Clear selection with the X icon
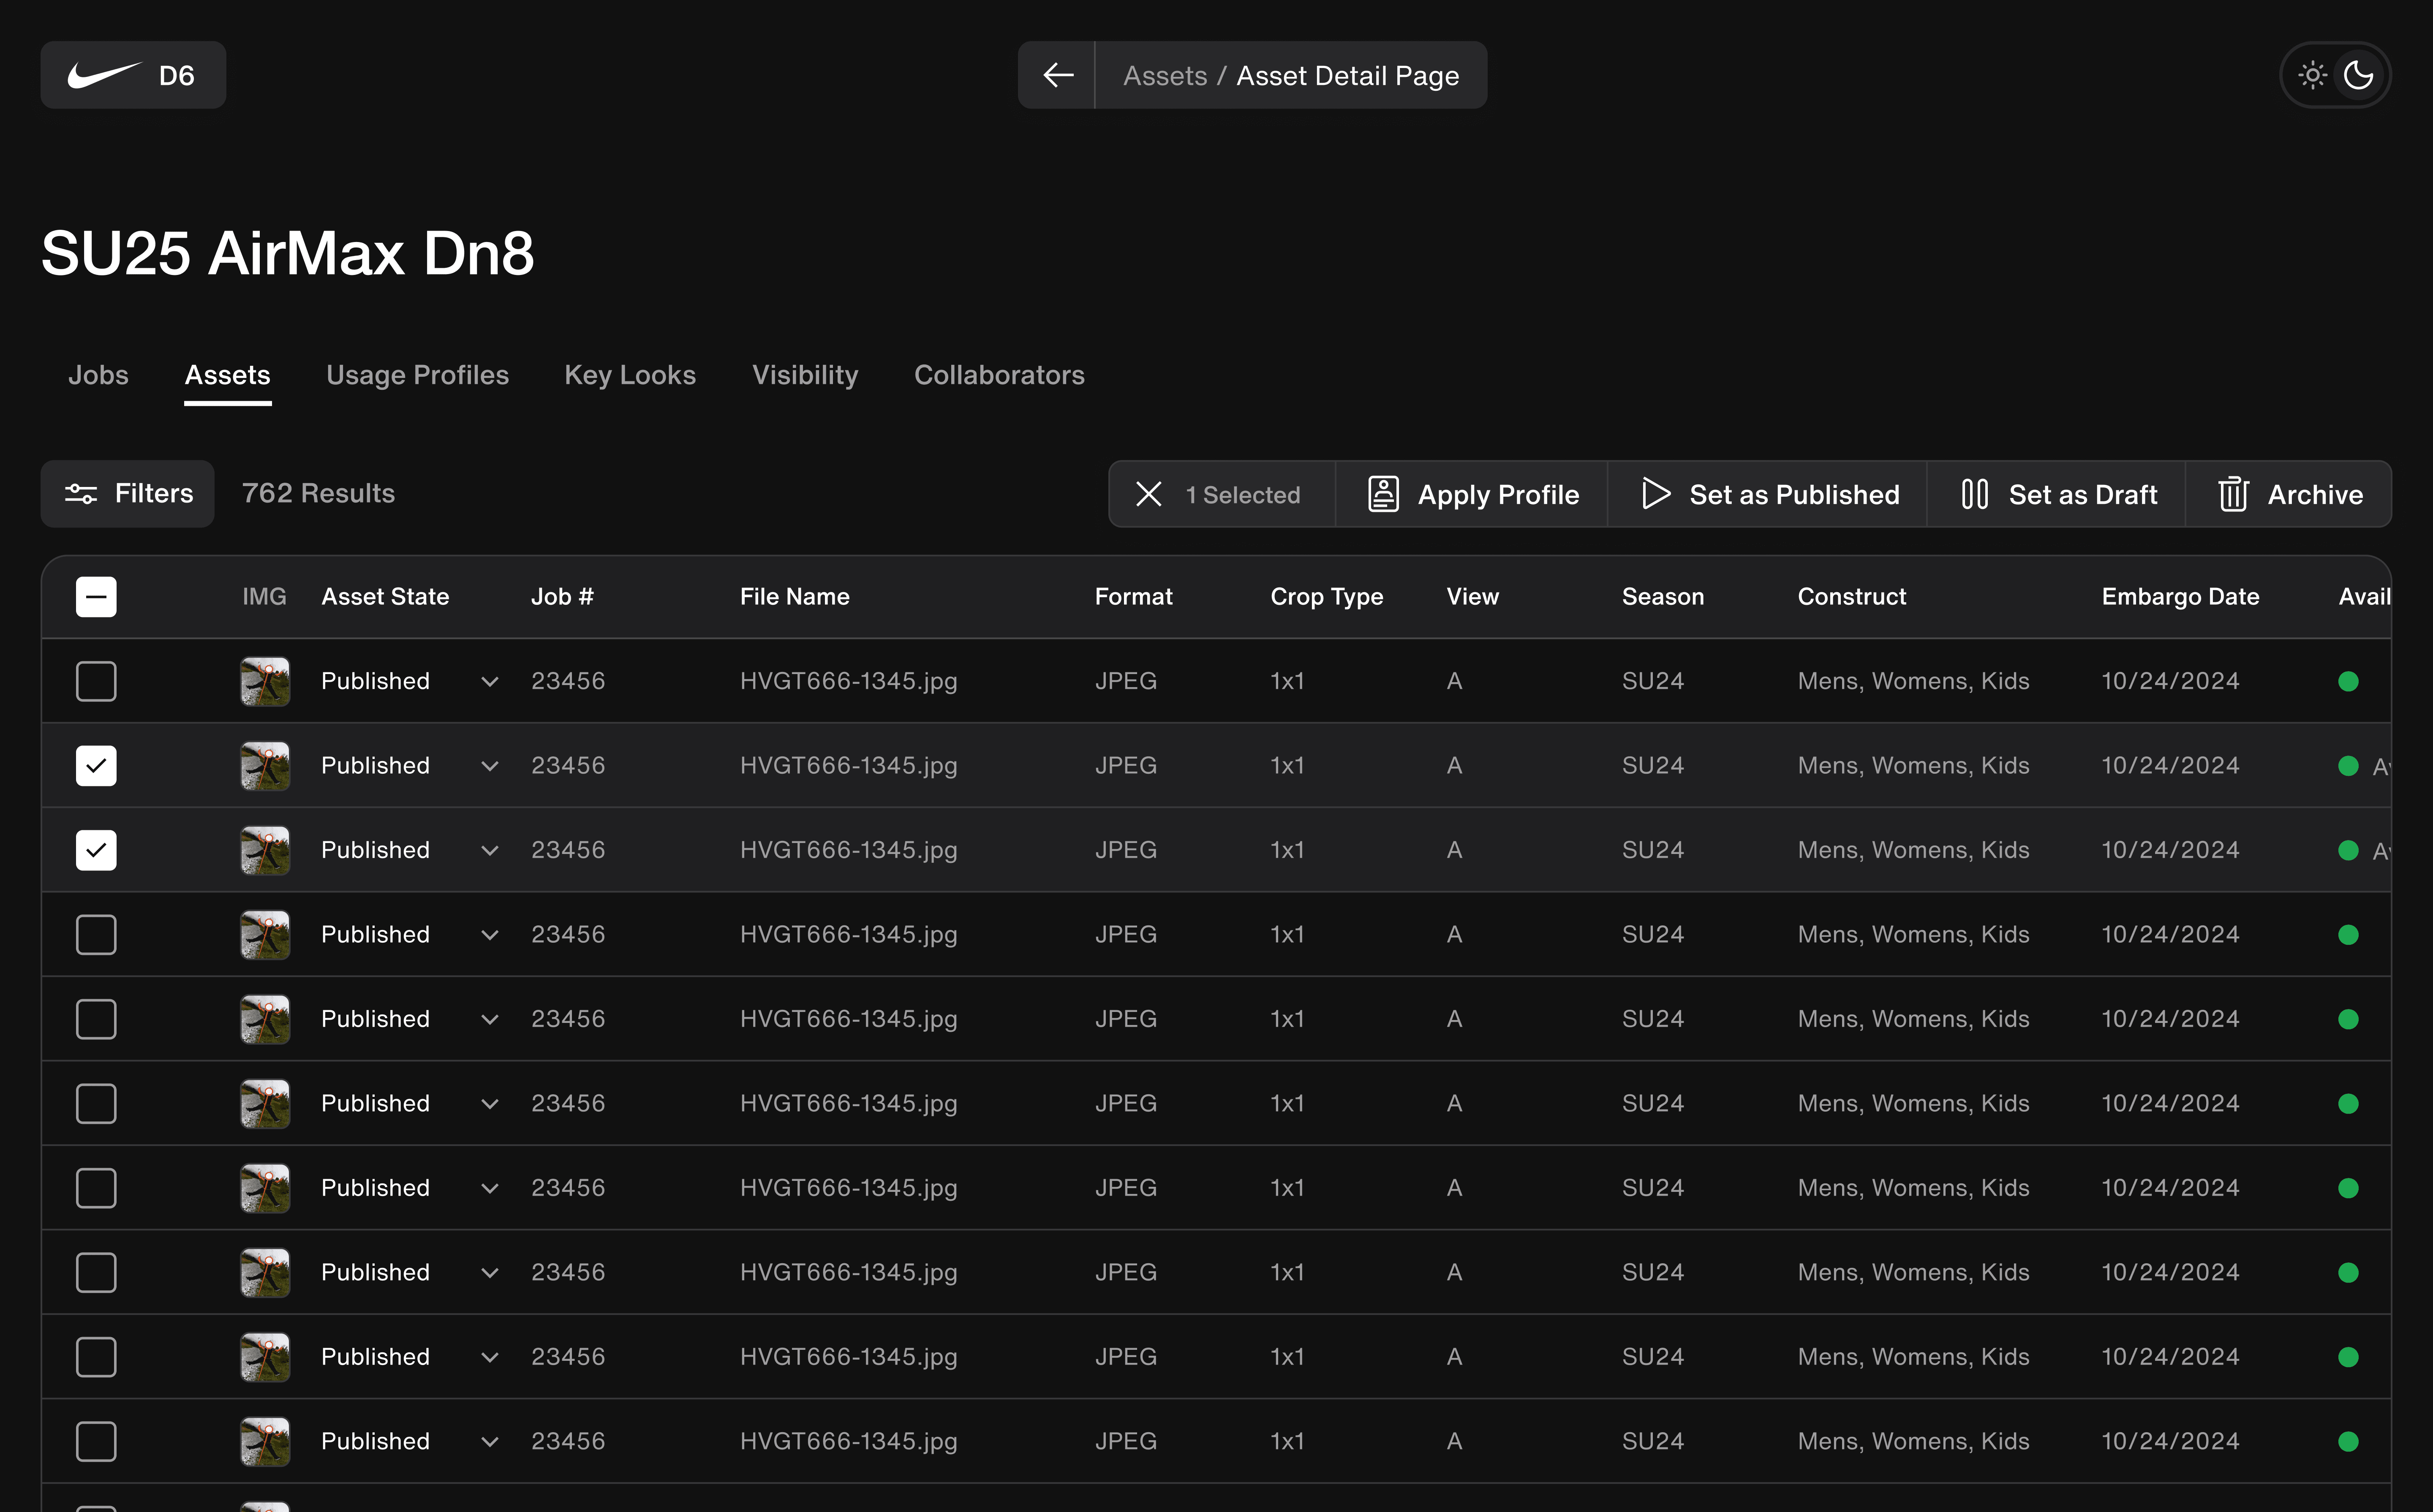Screen dimensions: 2433x1512 point(1149,494)
